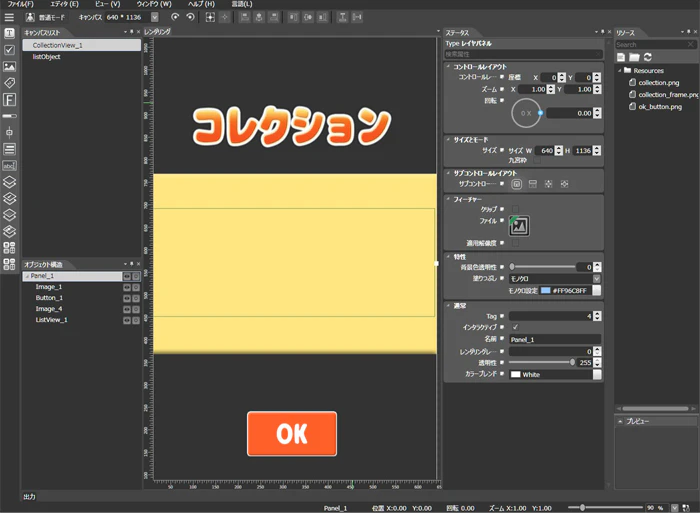The height and width of the screenshot is (513, 700).
Task: Select the Image widget tool
Action: 9,66
